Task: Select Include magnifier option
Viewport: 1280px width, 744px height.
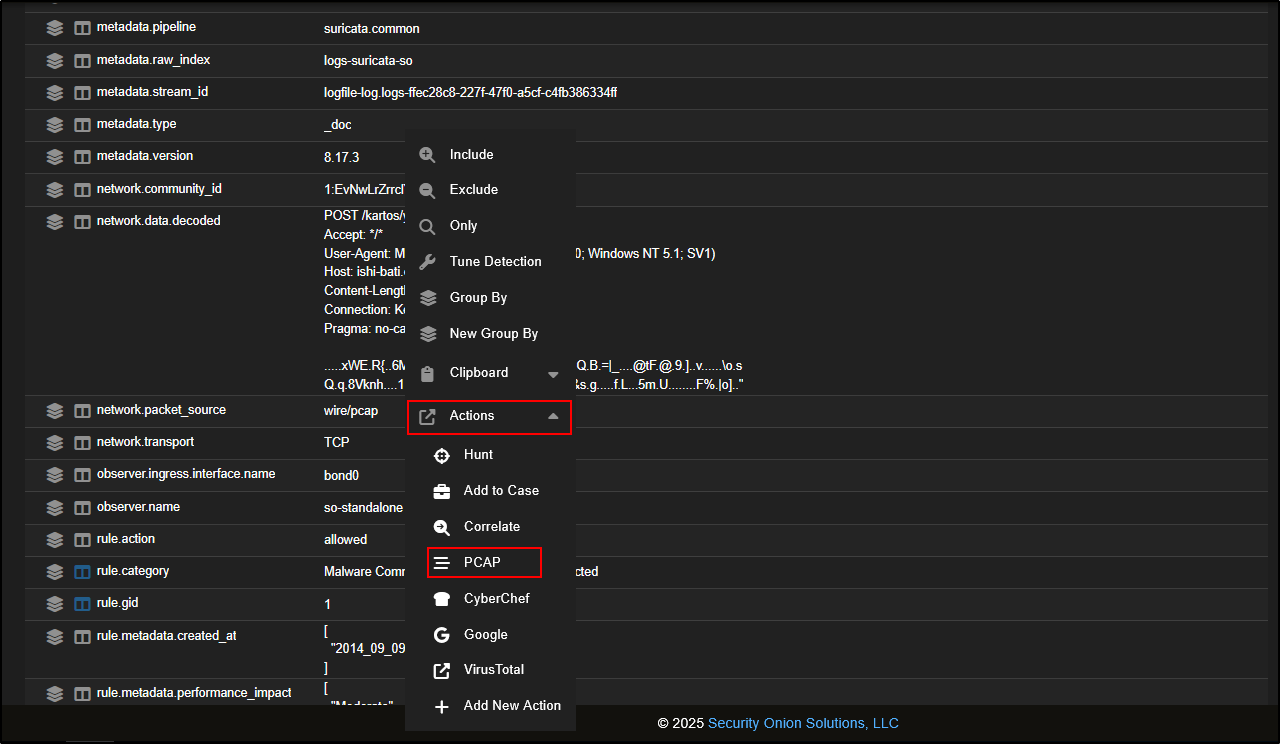Action: point(471,155)
